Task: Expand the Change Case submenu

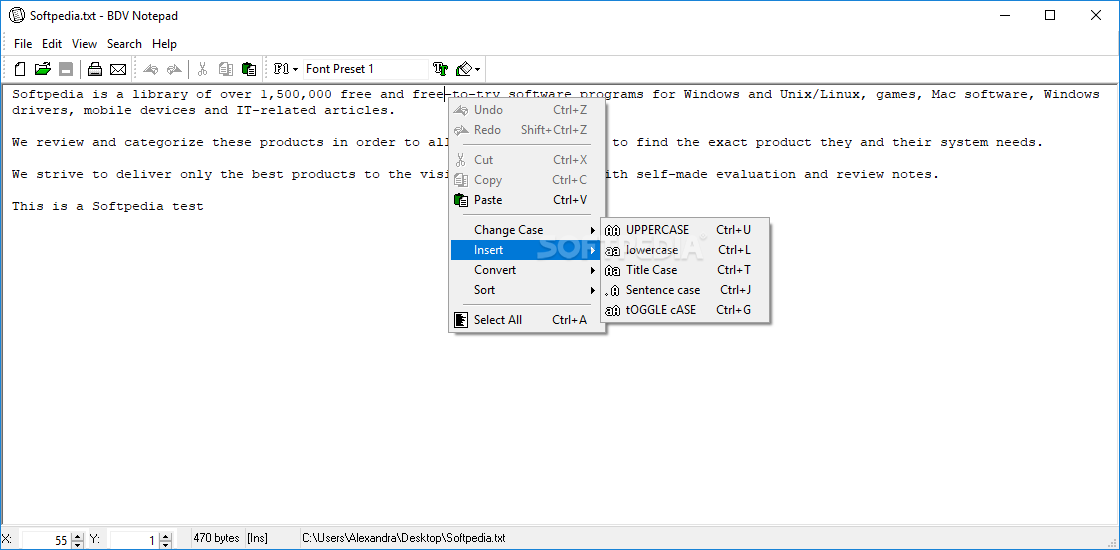Action: click(x=527, y=230)
